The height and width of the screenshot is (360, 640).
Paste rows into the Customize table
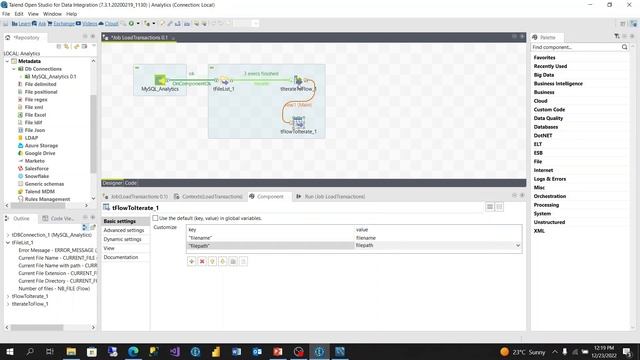[243, 261]
